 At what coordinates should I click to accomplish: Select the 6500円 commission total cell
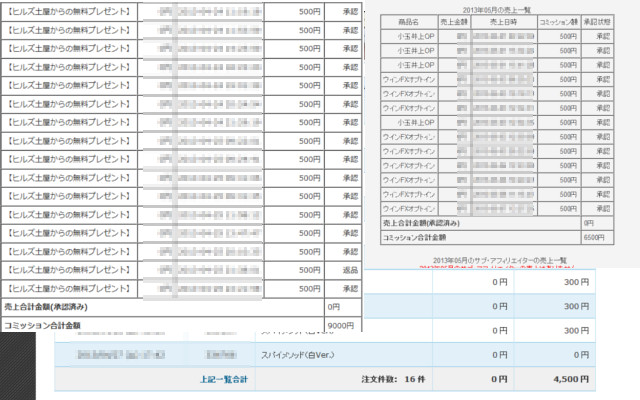tap(594, 237)
